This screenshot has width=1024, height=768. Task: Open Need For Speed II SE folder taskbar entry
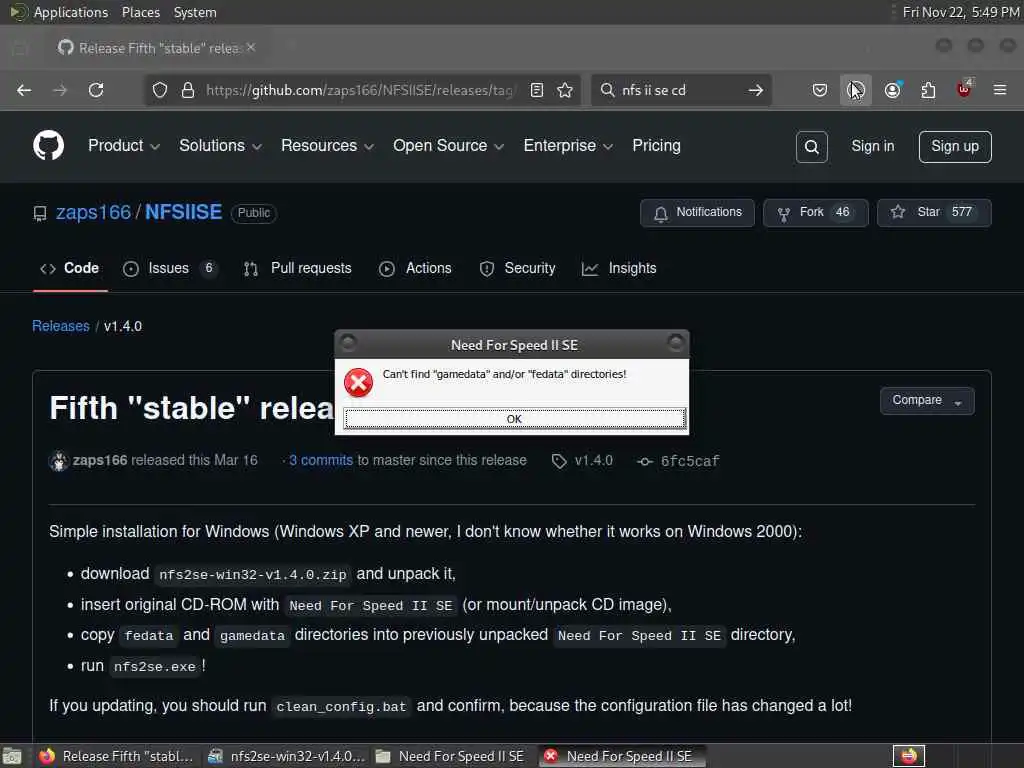point(451,756)
